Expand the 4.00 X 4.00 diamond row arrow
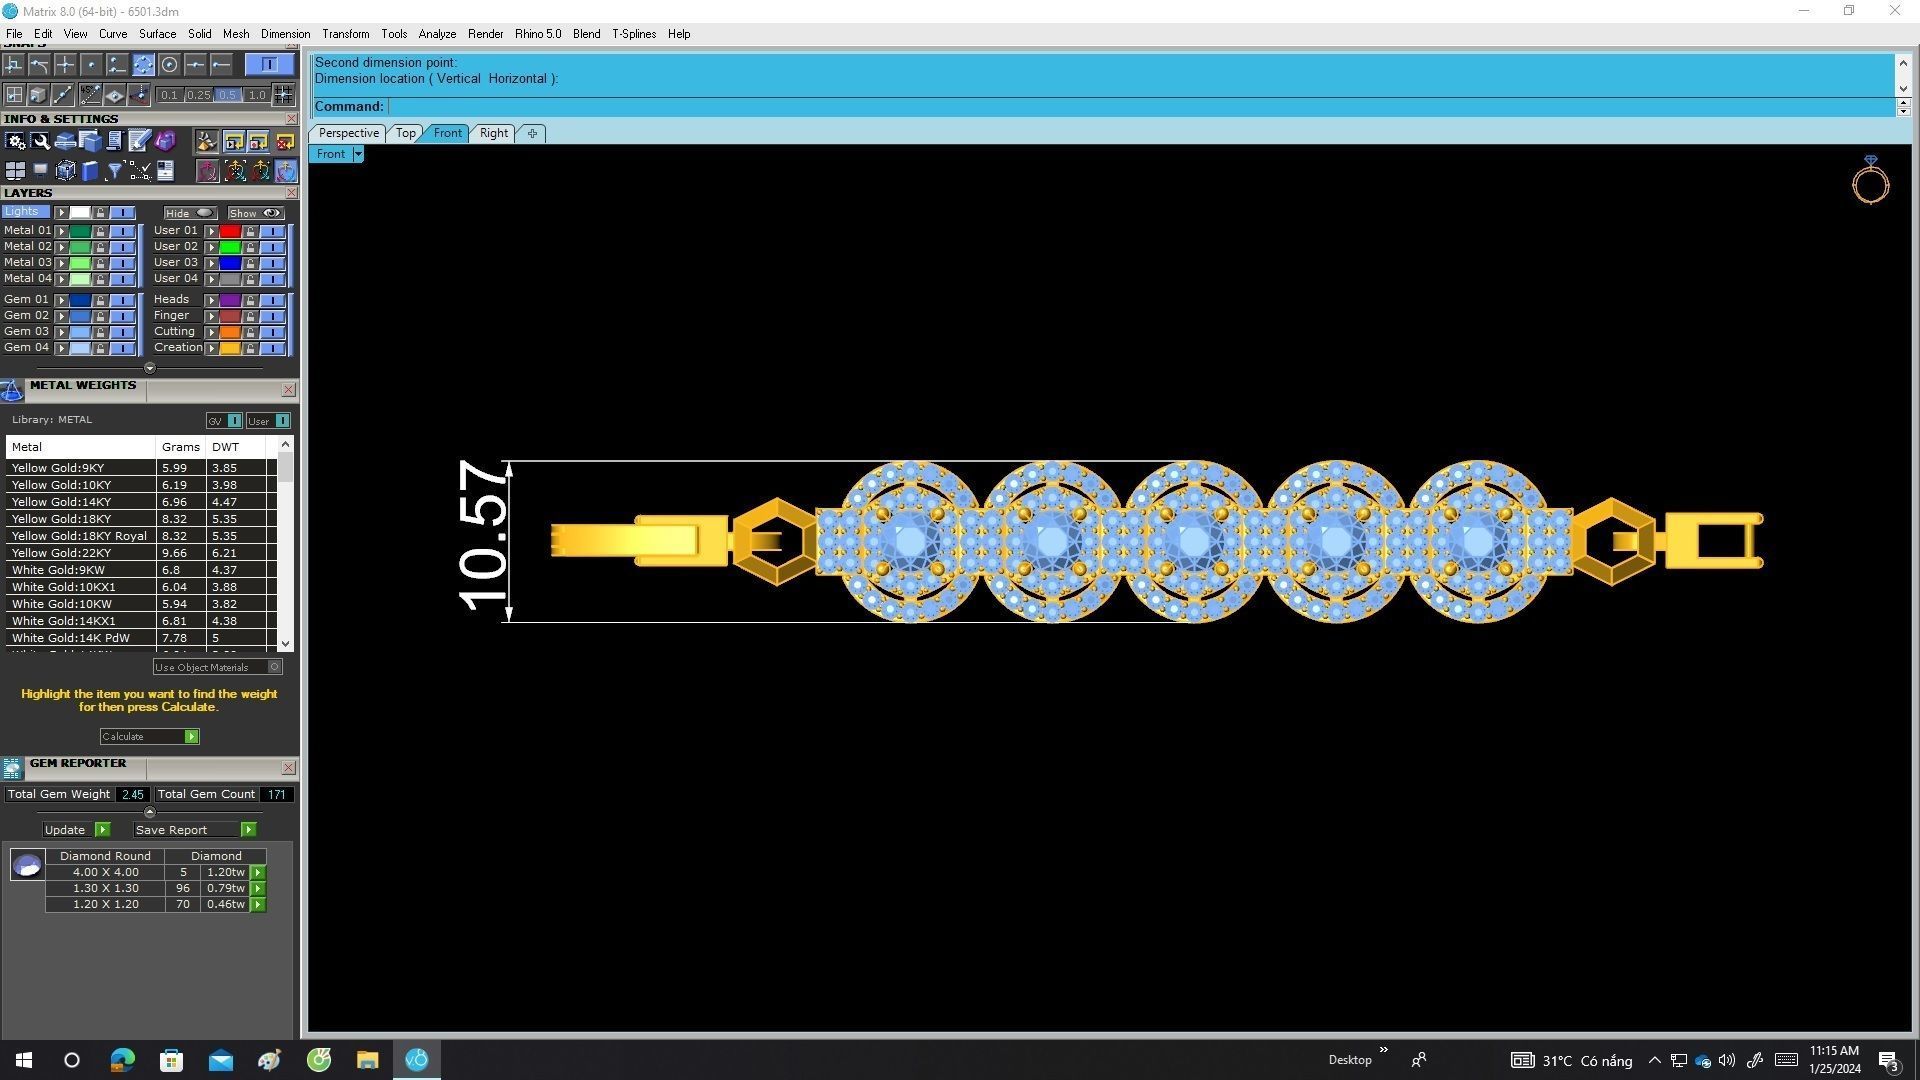 (x=258, y=872)
